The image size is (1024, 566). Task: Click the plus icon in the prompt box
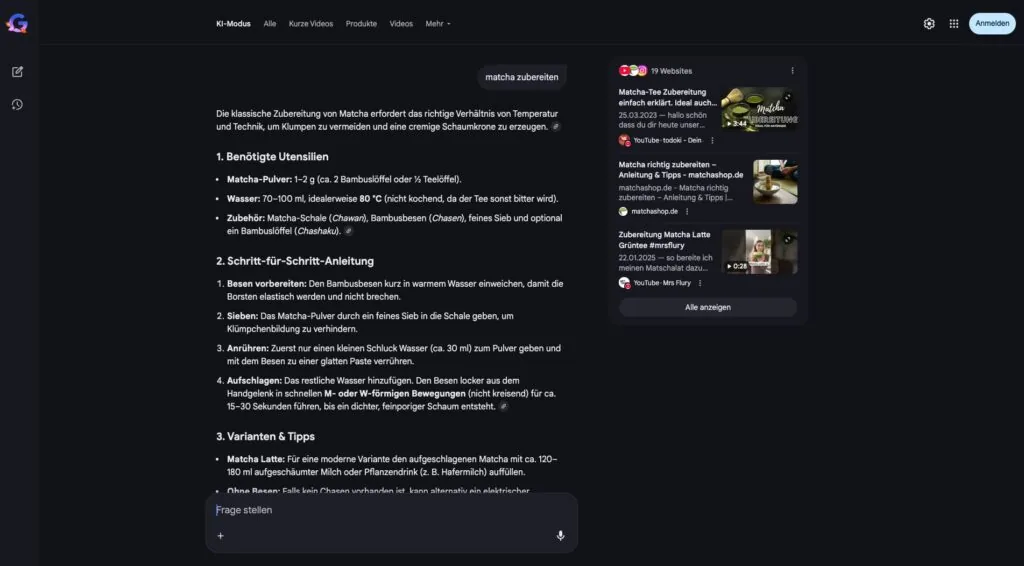tap(221, 536)
